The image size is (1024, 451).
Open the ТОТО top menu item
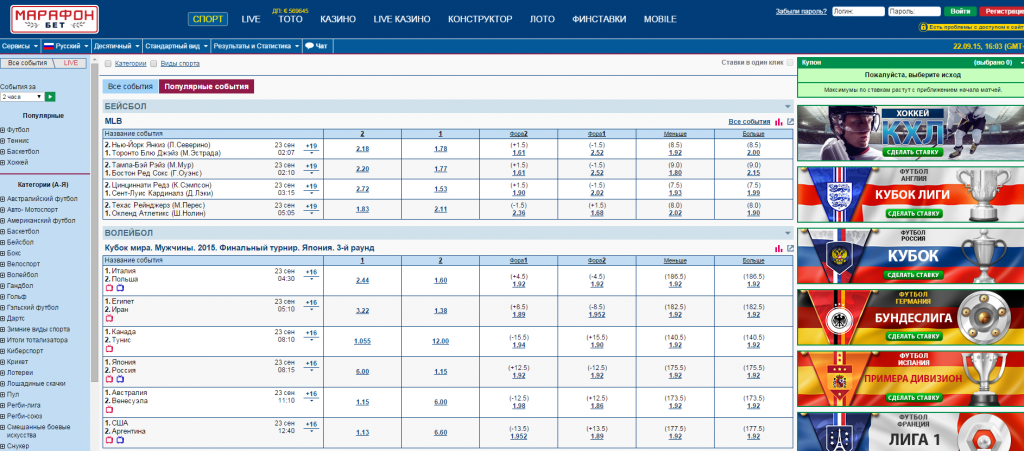(291, 19)
